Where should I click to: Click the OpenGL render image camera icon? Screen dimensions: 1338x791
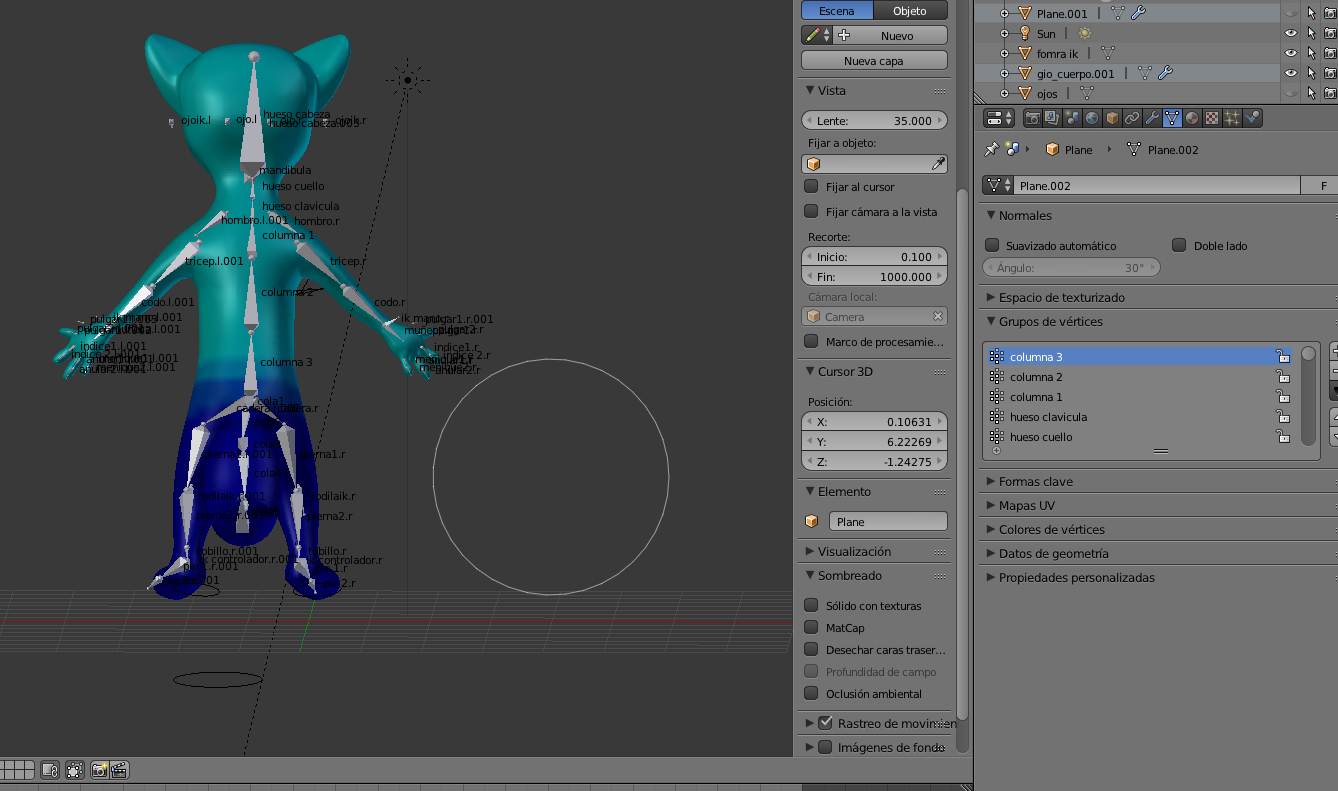100,770
